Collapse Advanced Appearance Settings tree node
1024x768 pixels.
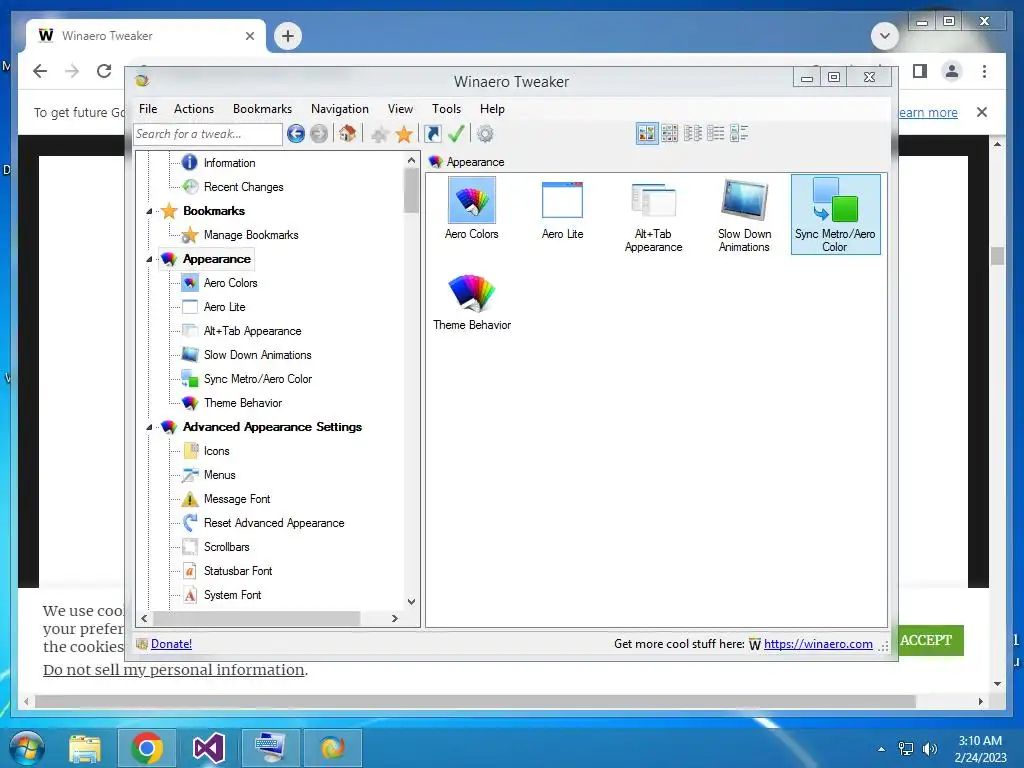click(149, 427)
